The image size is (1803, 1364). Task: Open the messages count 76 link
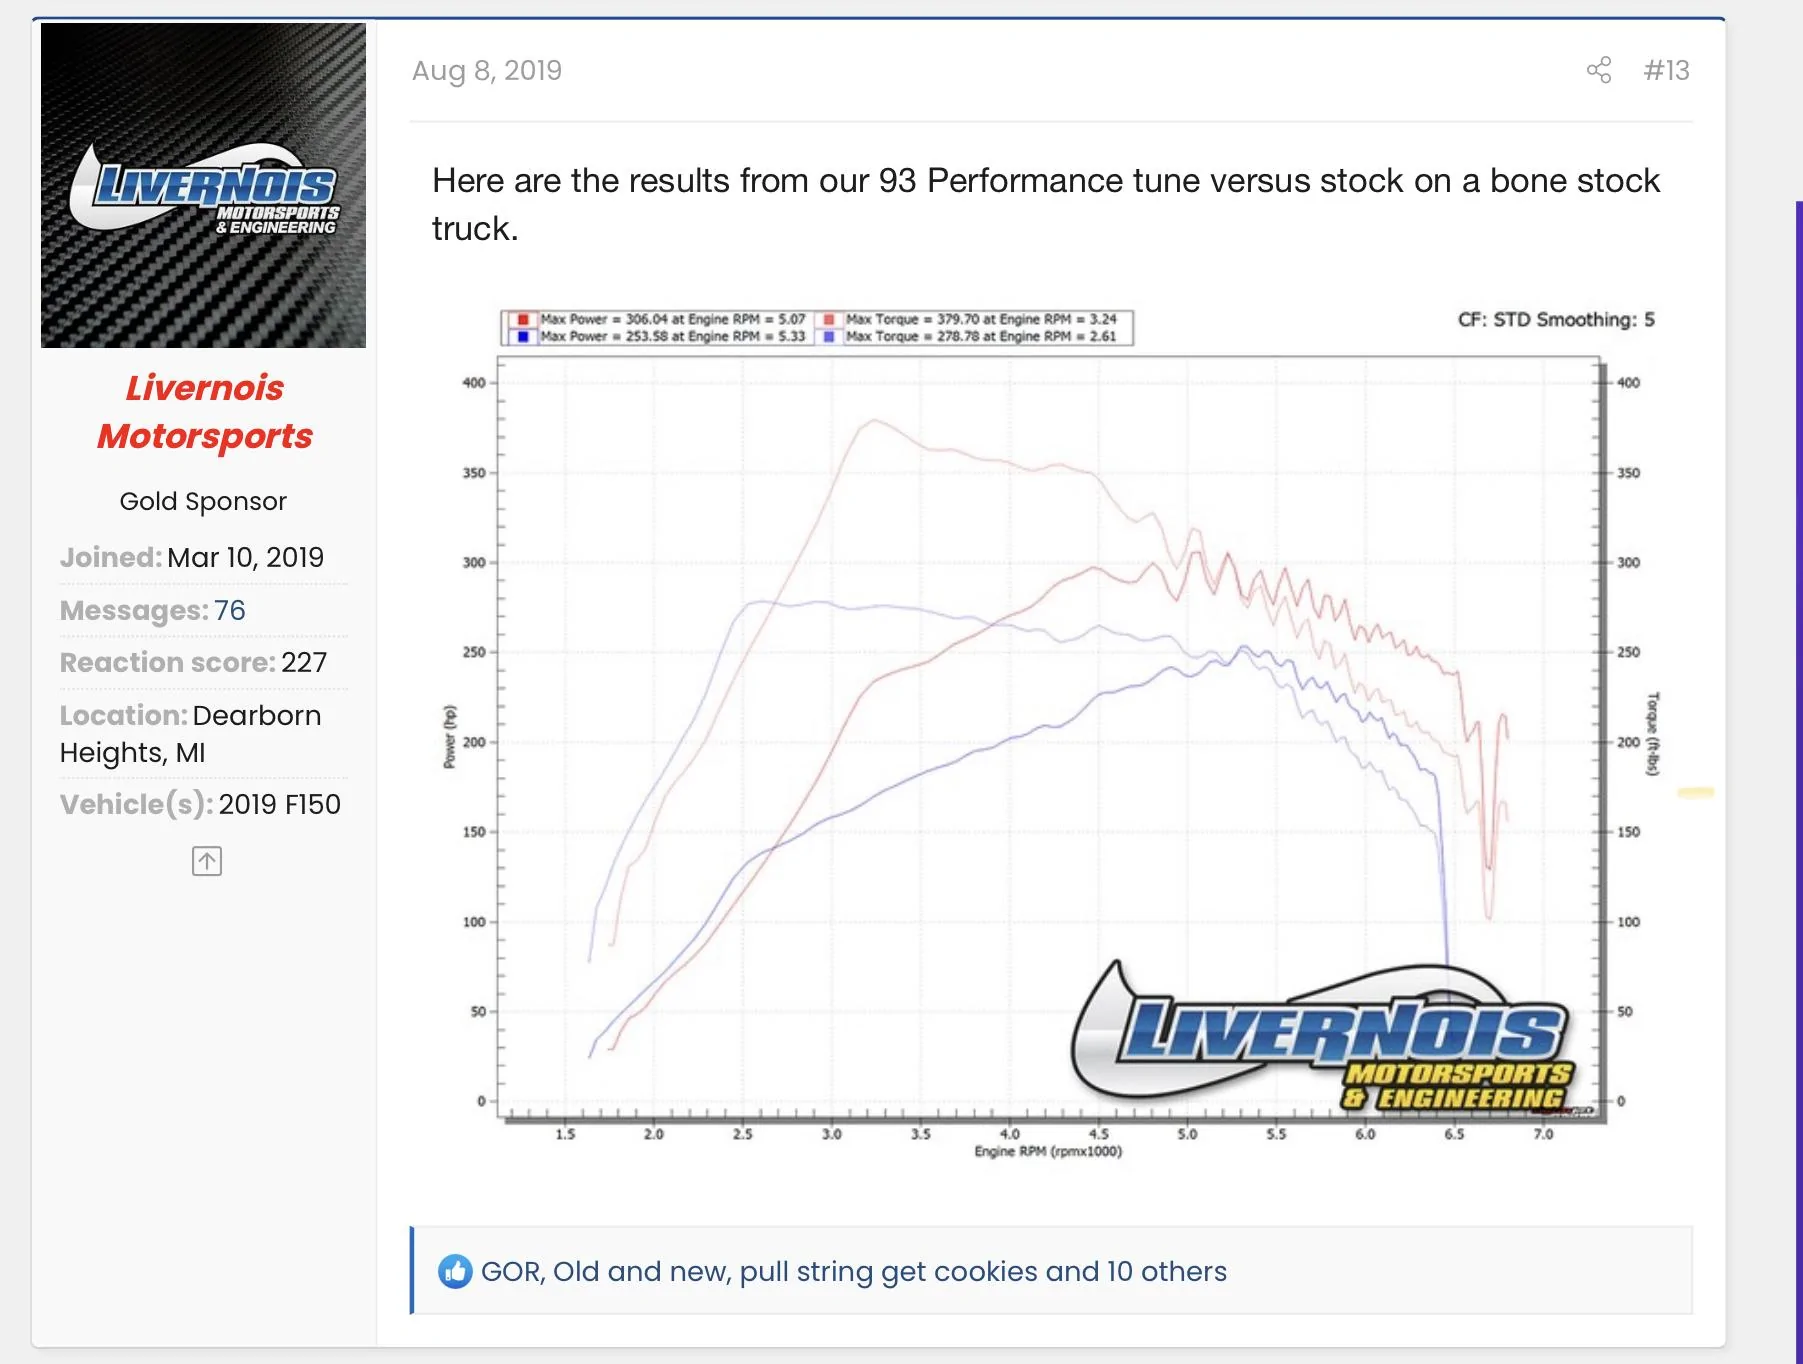(229, 610)
